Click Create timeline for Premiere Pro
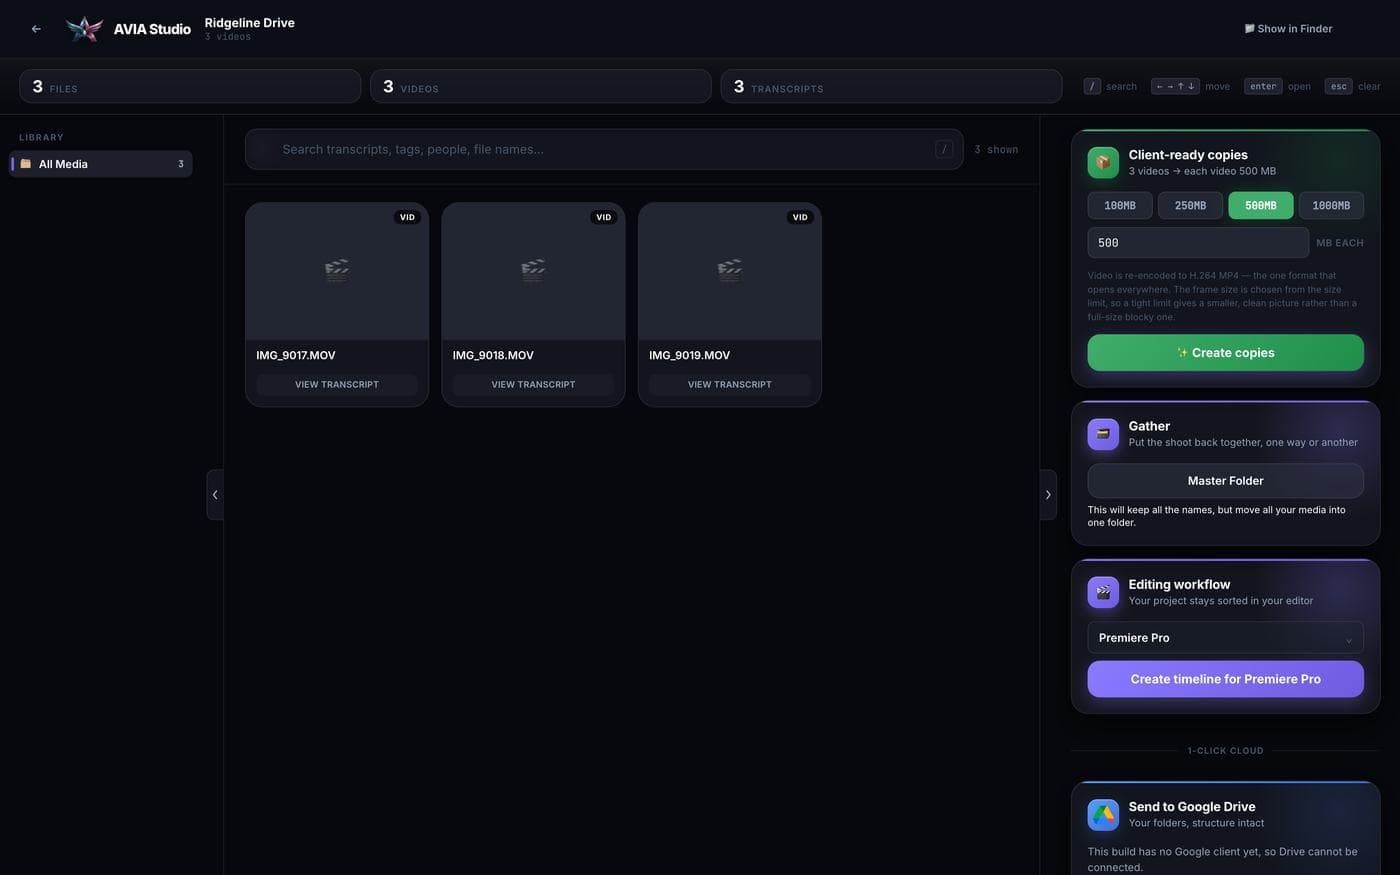This screenshot has width=1400, height=875. coord(1225,679)
